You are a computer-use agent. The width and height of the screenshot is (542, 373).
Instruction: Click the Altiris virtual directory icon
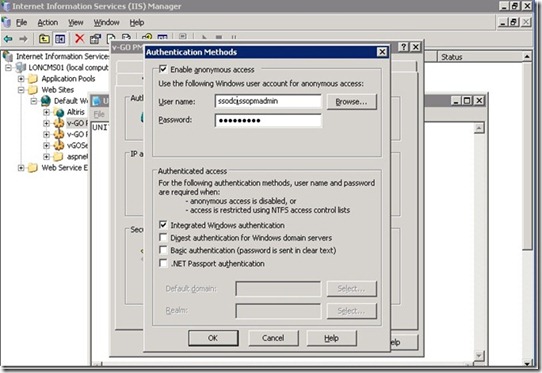coord(59,112)
